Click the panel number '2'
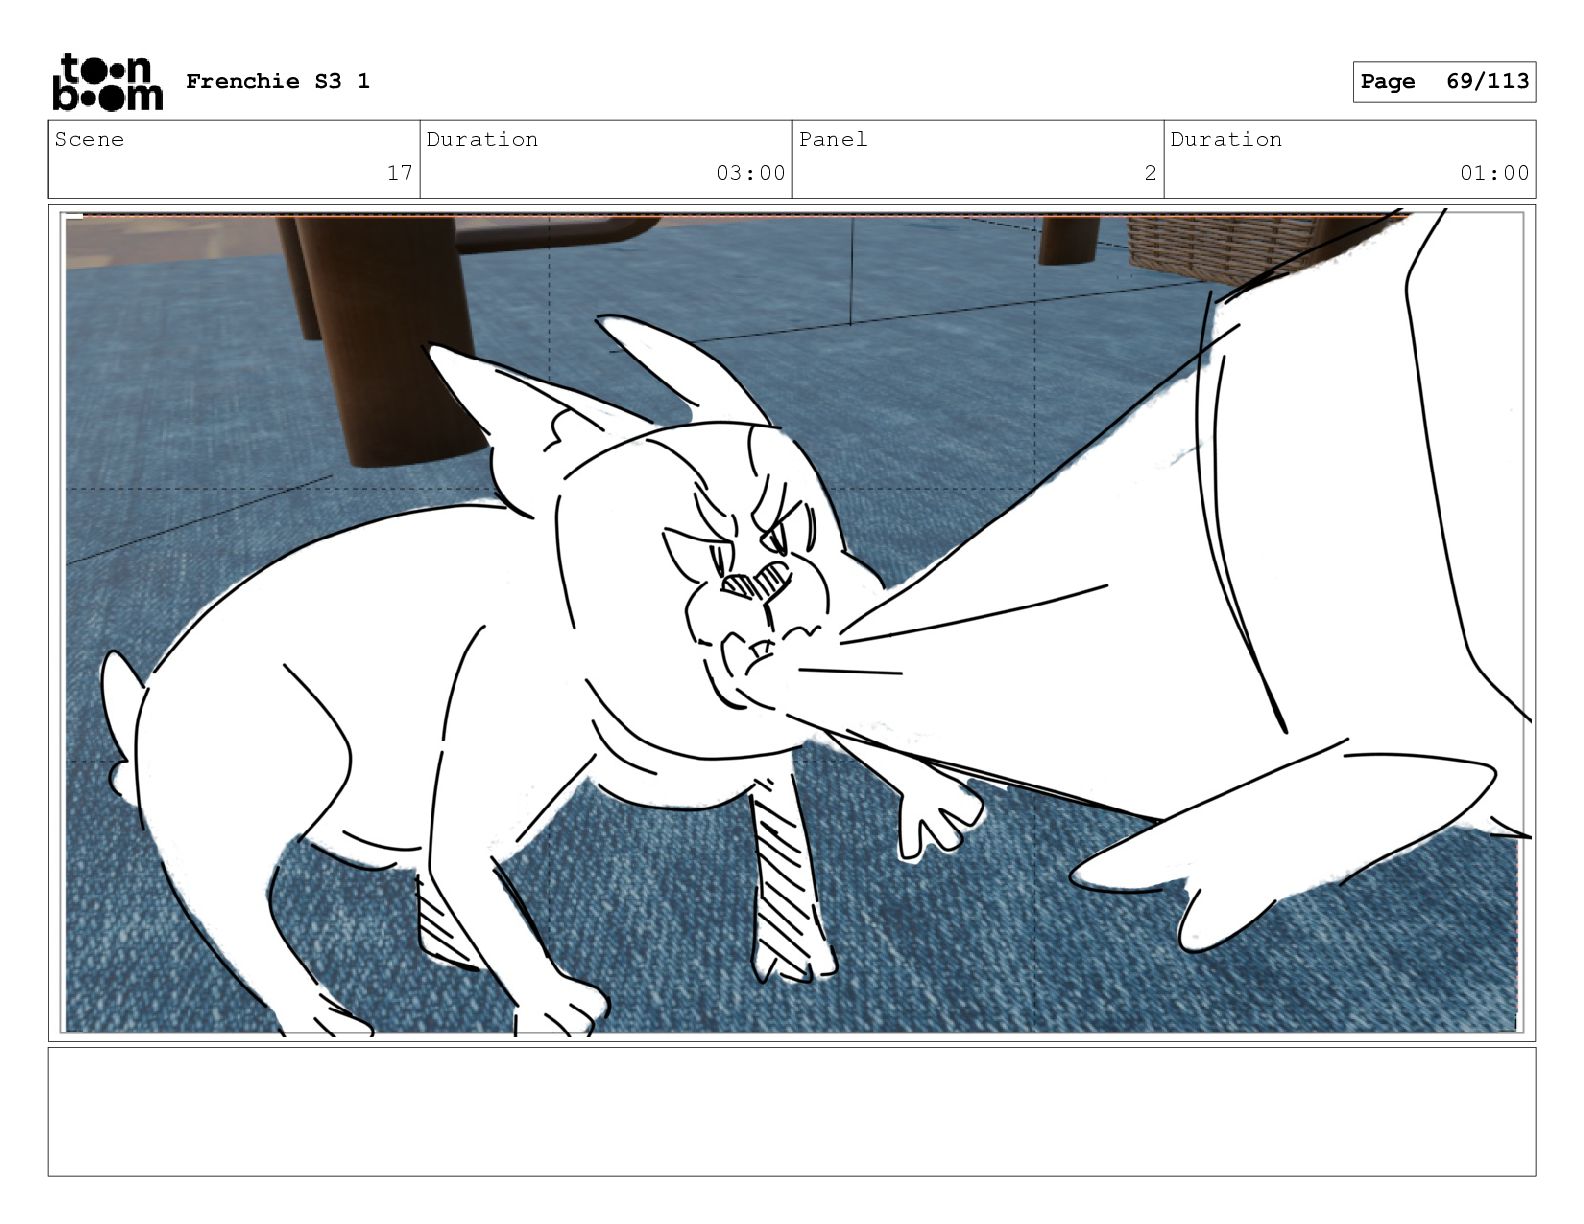Image resolution: width=1584 pixels, height=1224 pixels. tap(1150, 173)
